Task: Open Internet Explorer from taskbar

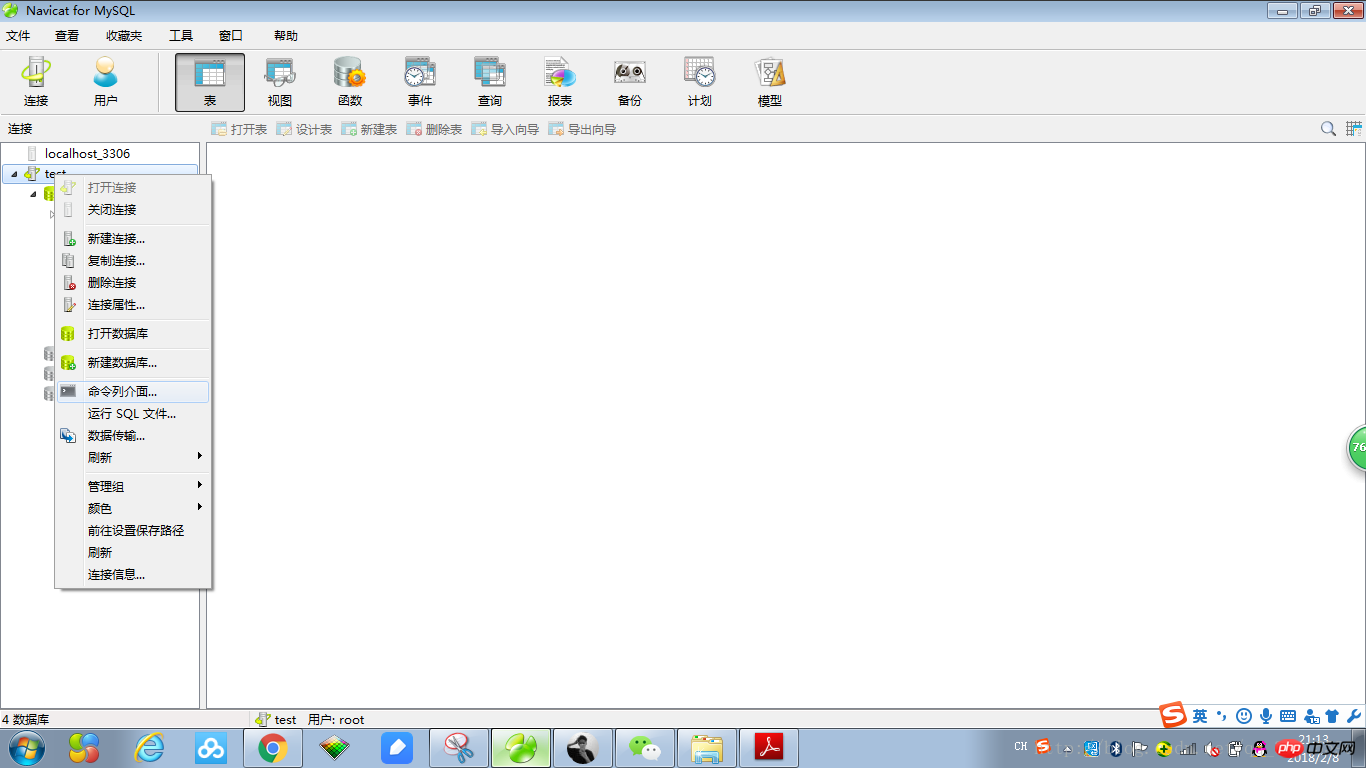Action: click(x=149, y=748)
